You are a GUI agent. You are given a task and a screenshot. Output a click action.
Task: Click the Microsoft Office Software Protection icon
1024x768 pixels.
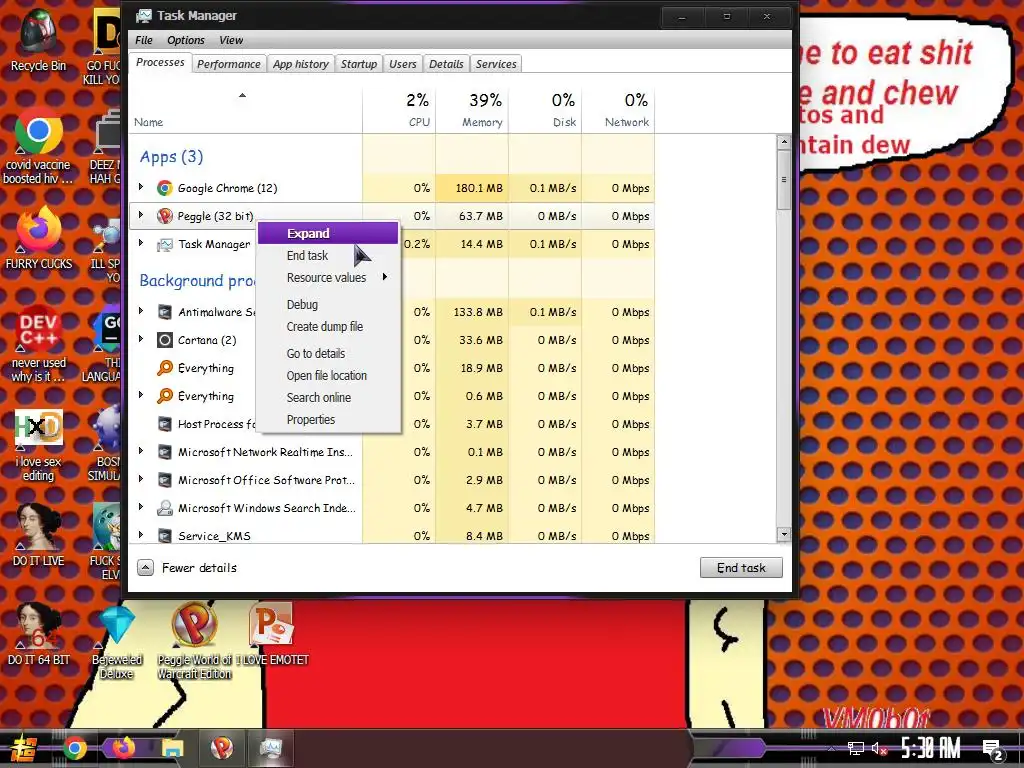(165, 480)
